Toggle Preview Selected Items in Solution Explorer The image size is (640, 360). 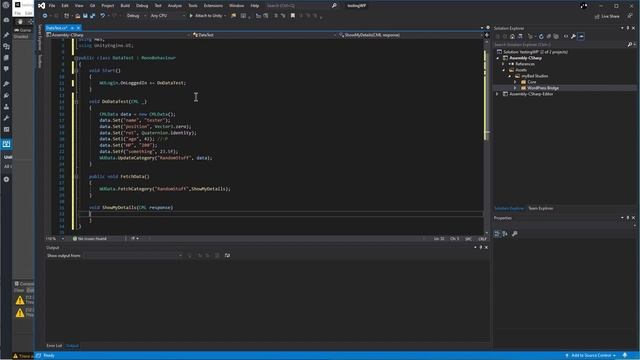(581, 36)
